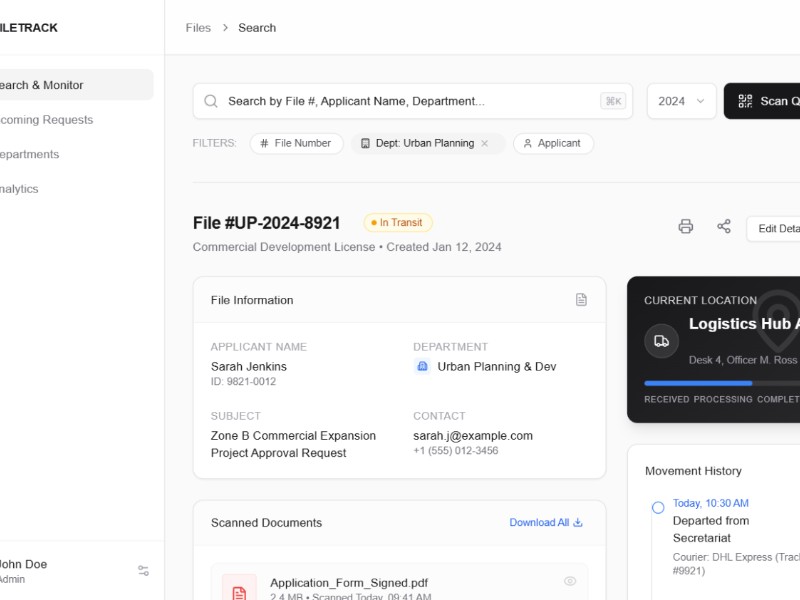
Task: Click Download All for scanned documents
Action: [x=545, y=522]
